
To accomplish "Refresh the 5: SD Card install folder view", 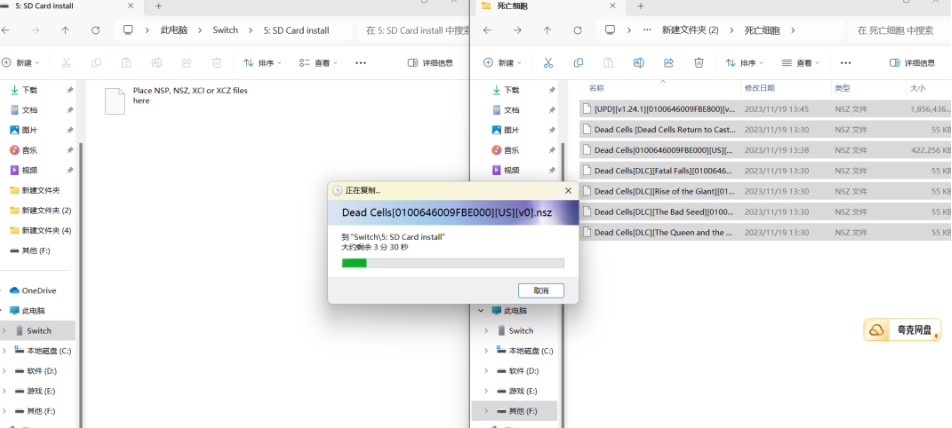I will 95,30.
